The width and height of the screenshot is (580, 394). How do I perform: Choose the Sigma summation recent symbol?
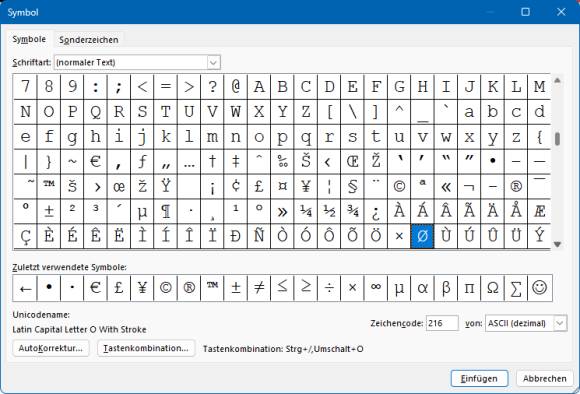pos(516,288)
